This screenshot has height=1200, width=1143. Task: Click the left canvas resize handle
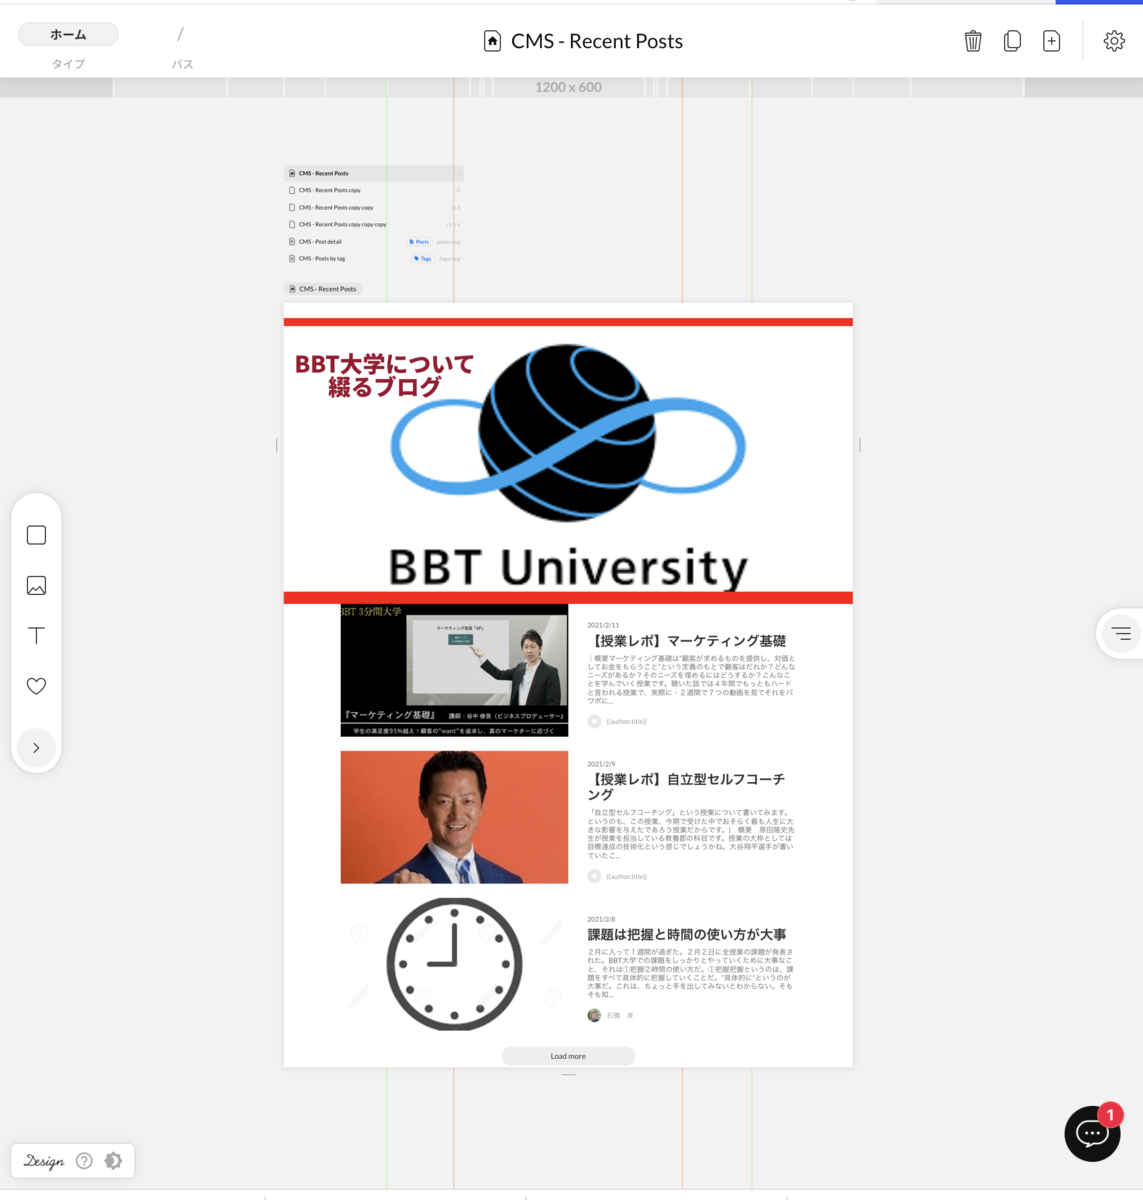click(x=277, y=445)
